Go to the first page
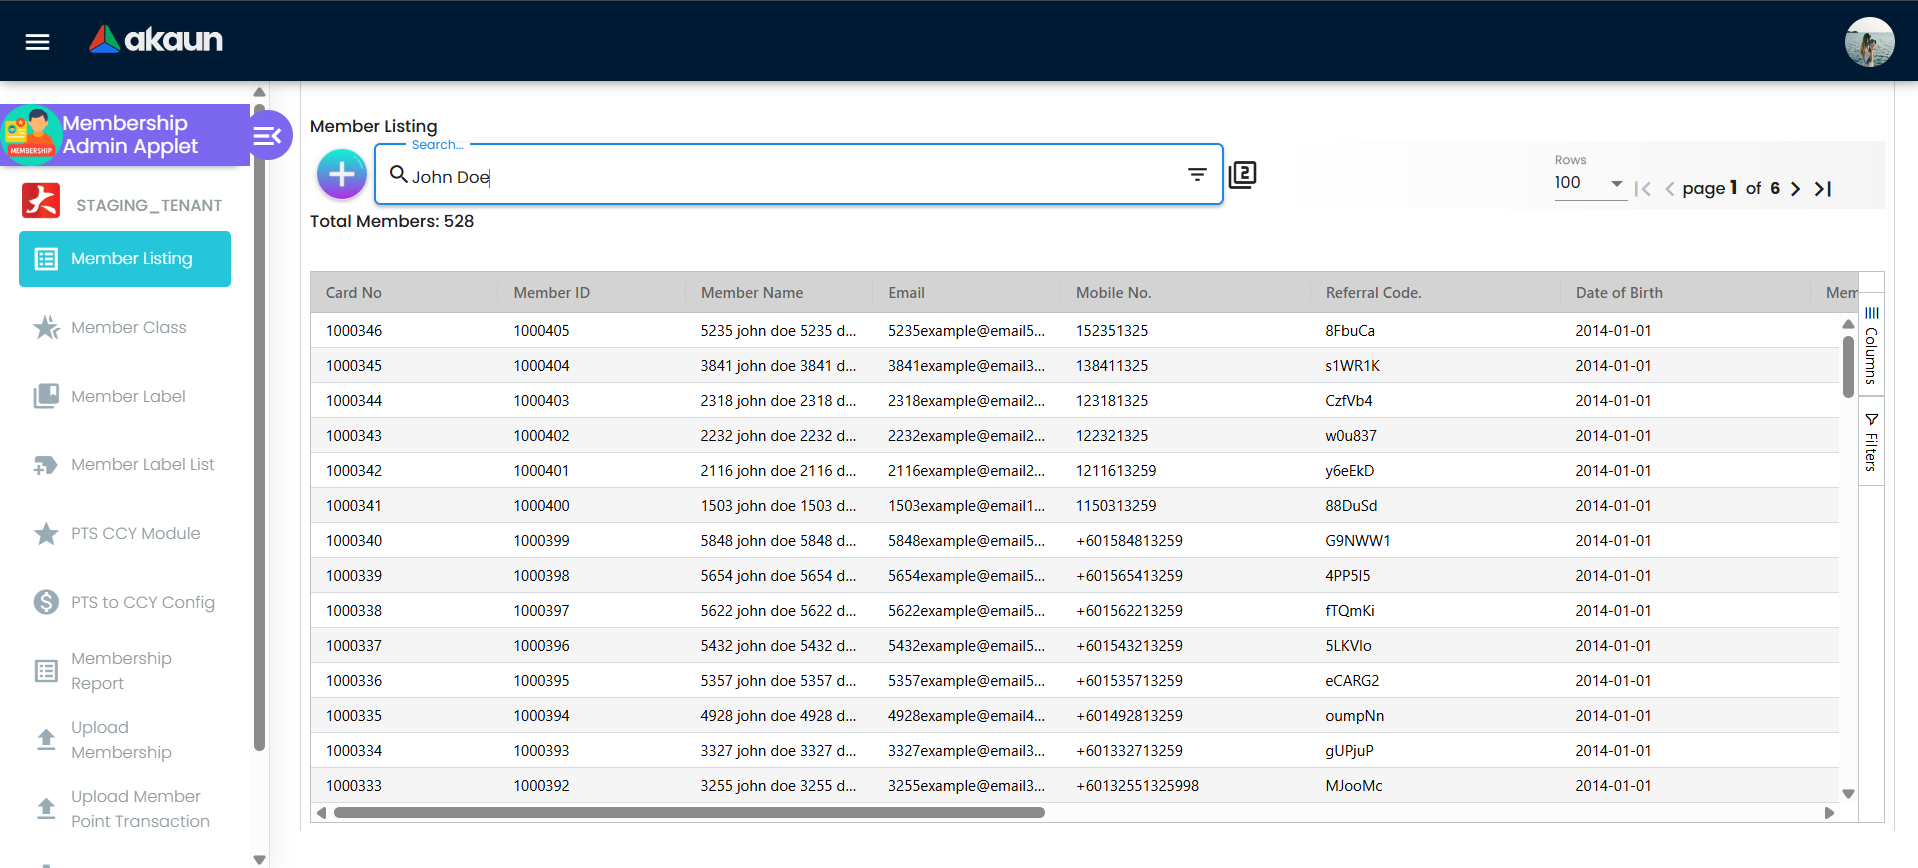This screenshot has width=1918, height=868. point(1642,188)
